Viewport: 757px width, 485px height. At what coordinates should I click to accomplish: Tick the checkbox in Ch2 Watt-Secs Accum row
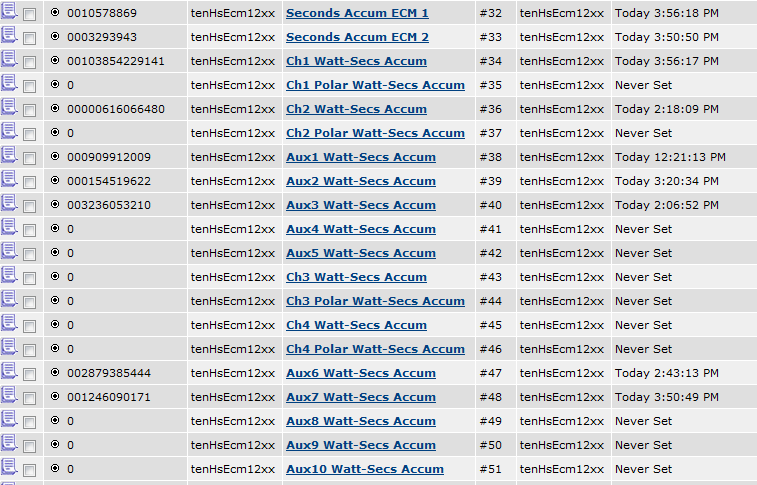[x=30, y=110]
